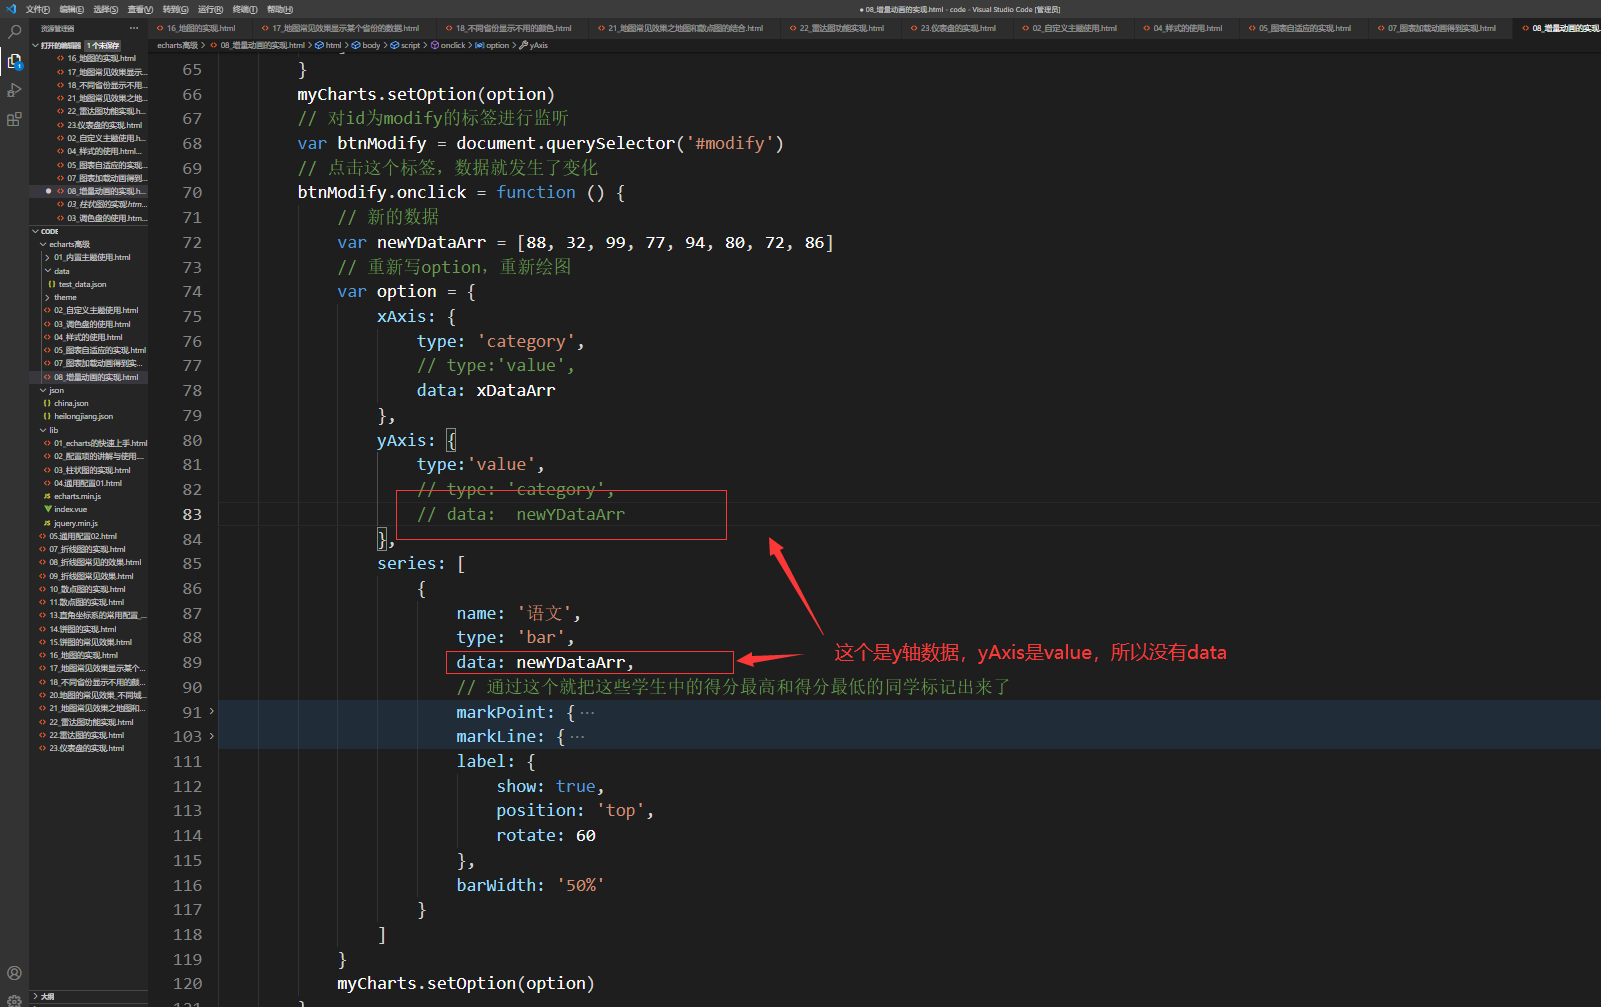Switch to 07_图表加载动画得到实现.html editor tab
Viewport: 1601px width, 1007px height.
(1442, 28)
